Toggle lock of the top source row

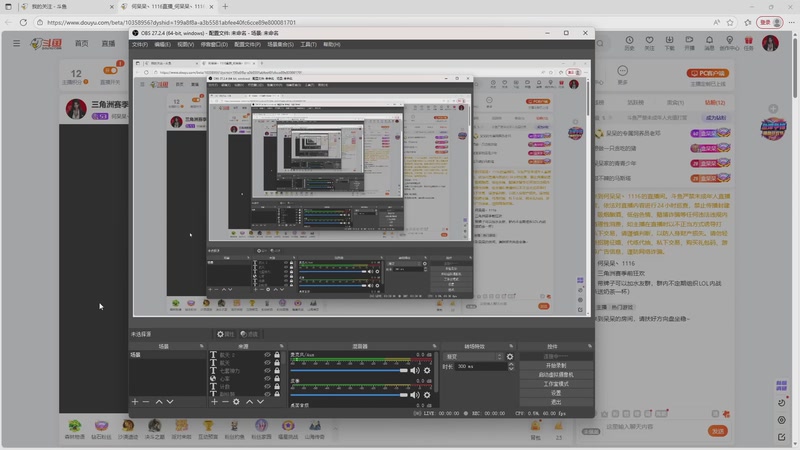click(277, 355)
